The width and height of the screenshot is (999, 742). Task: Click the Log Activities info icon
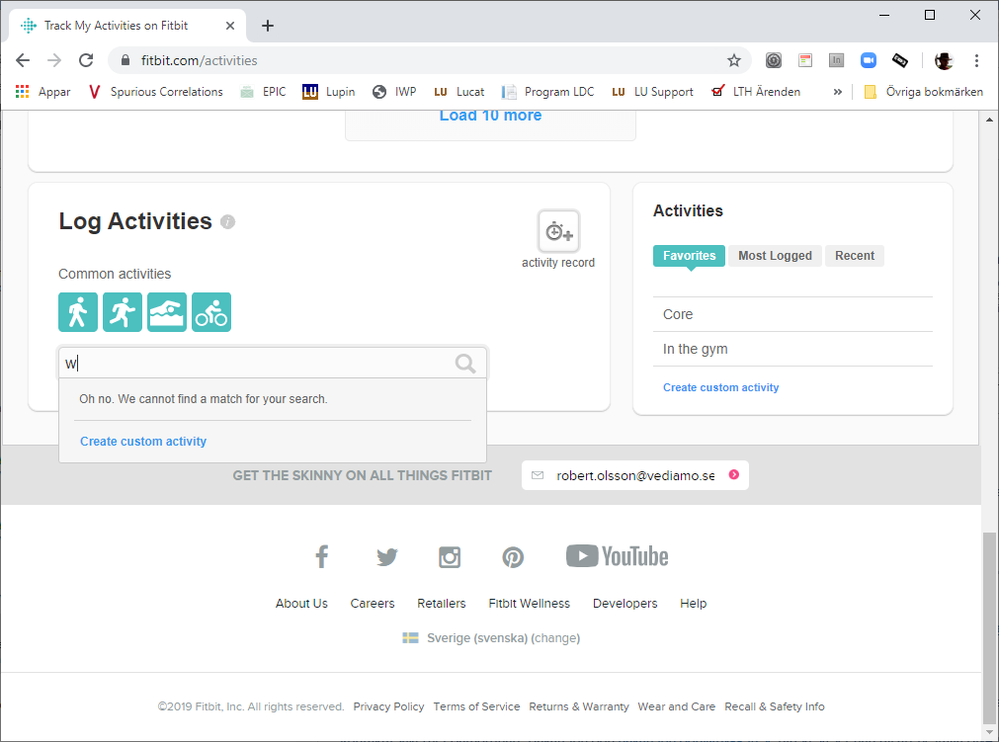point(228,222)
